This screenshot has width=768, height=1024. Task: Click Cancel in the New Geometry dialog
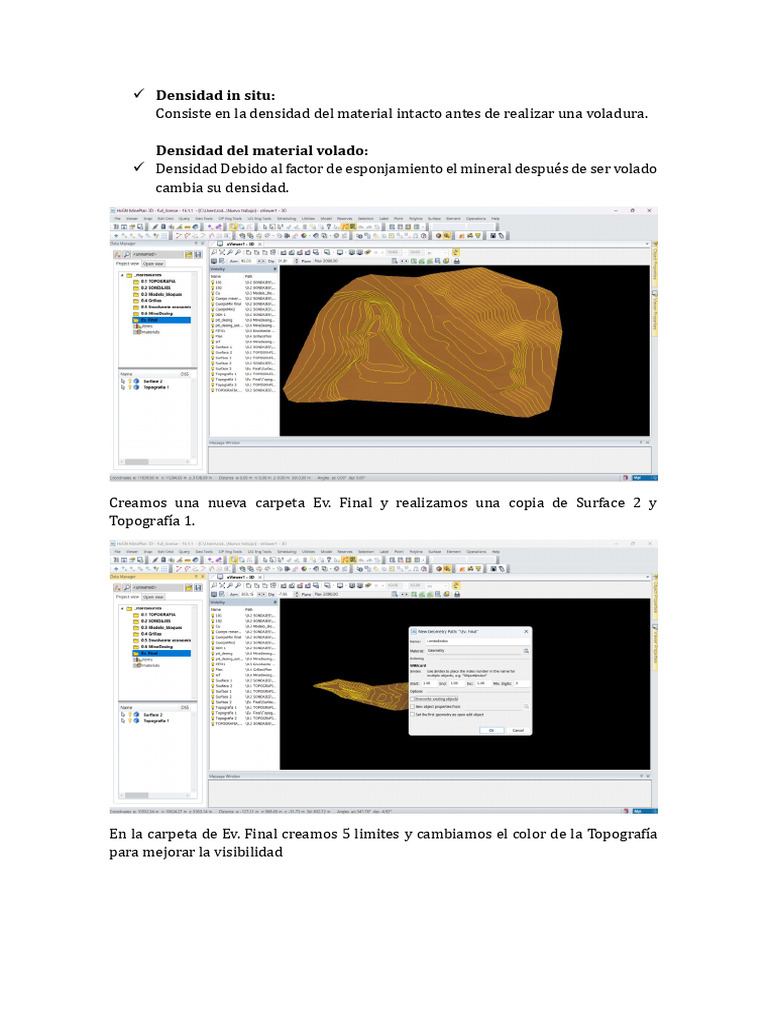click(x=518, y=730)
